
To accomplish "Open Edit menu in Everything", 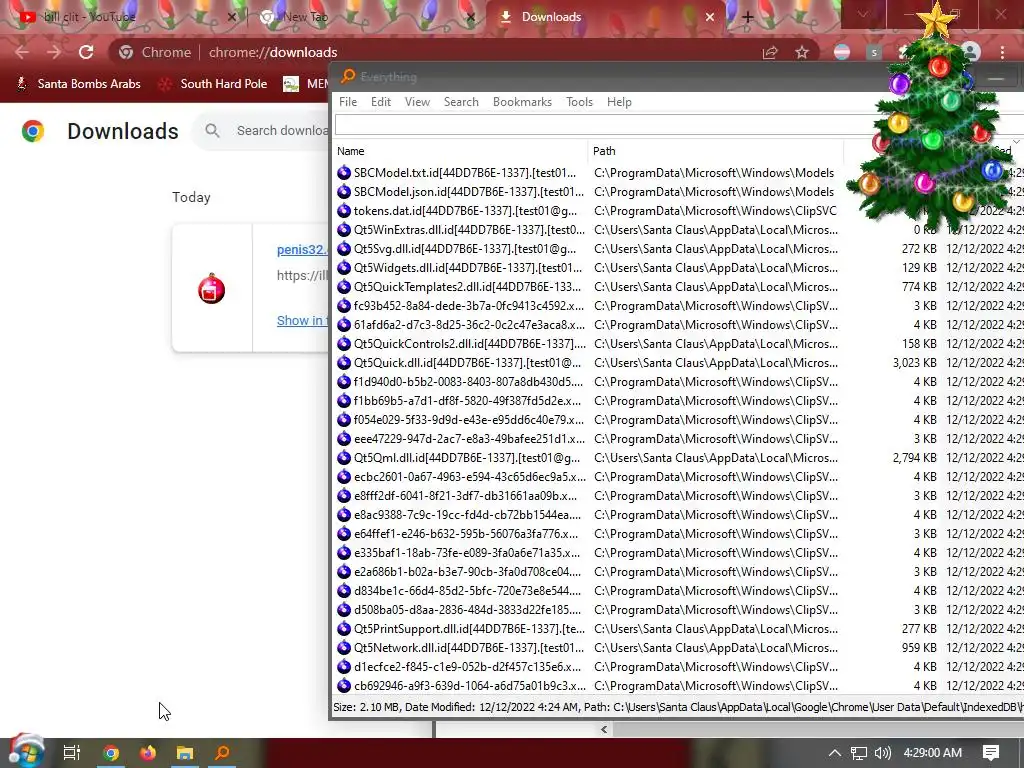I will [381, 102].
